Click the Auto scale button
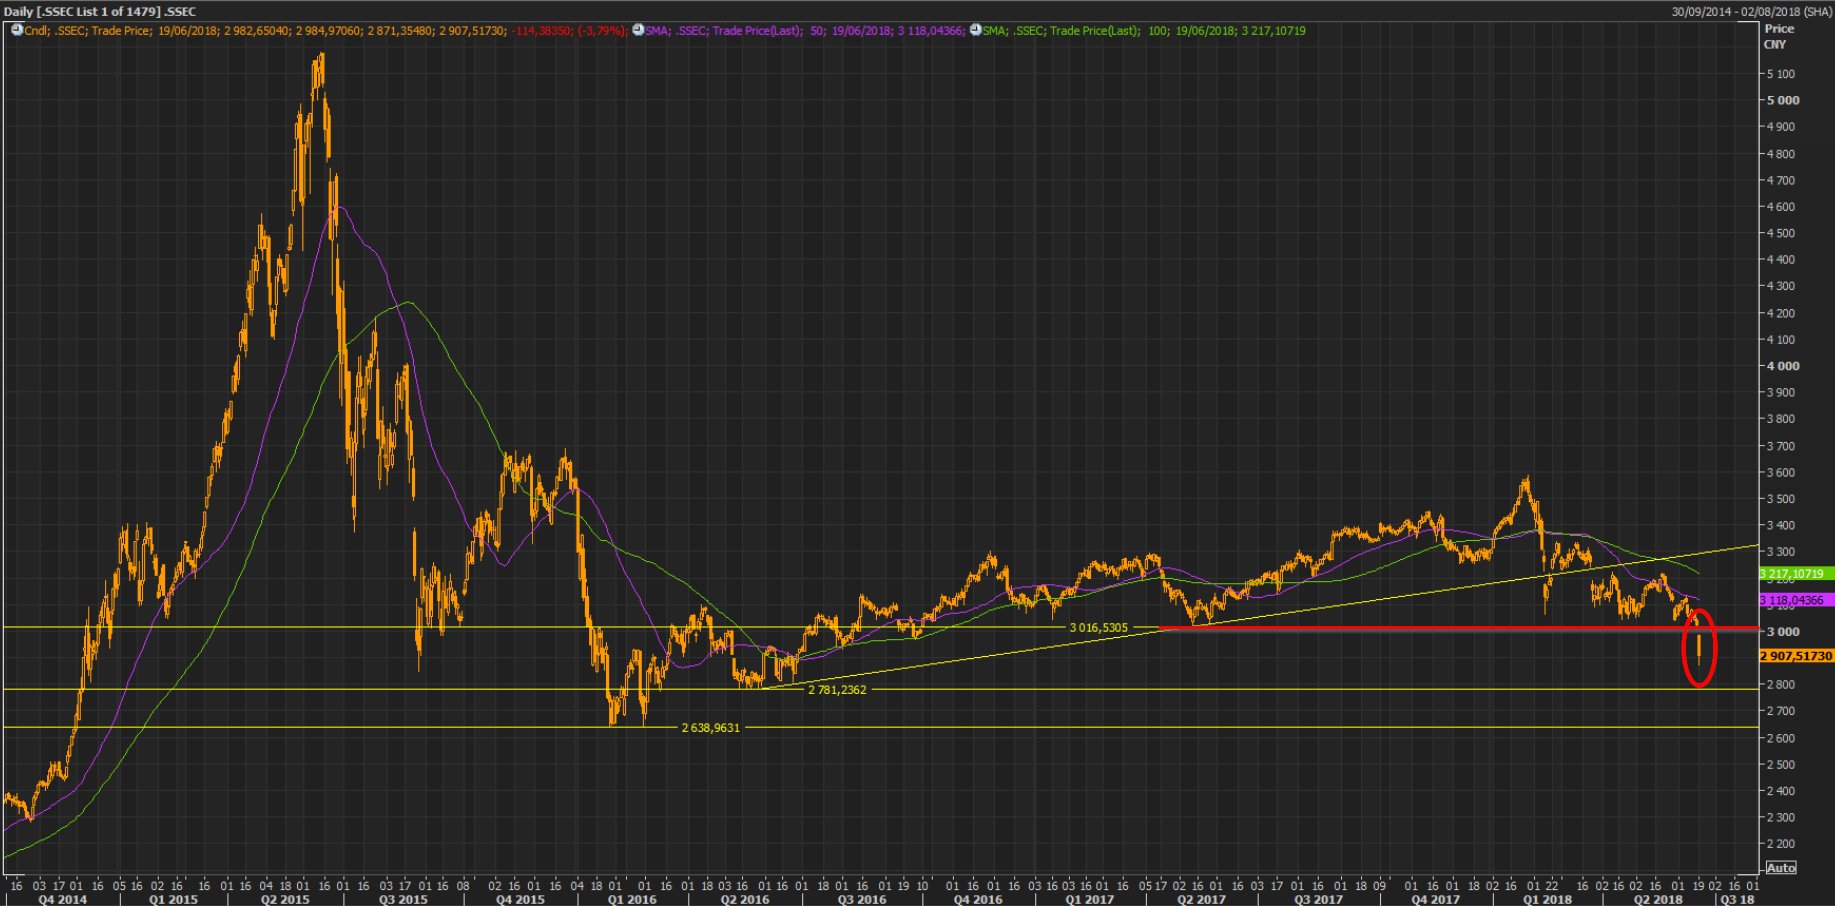 click(1780, 868)
